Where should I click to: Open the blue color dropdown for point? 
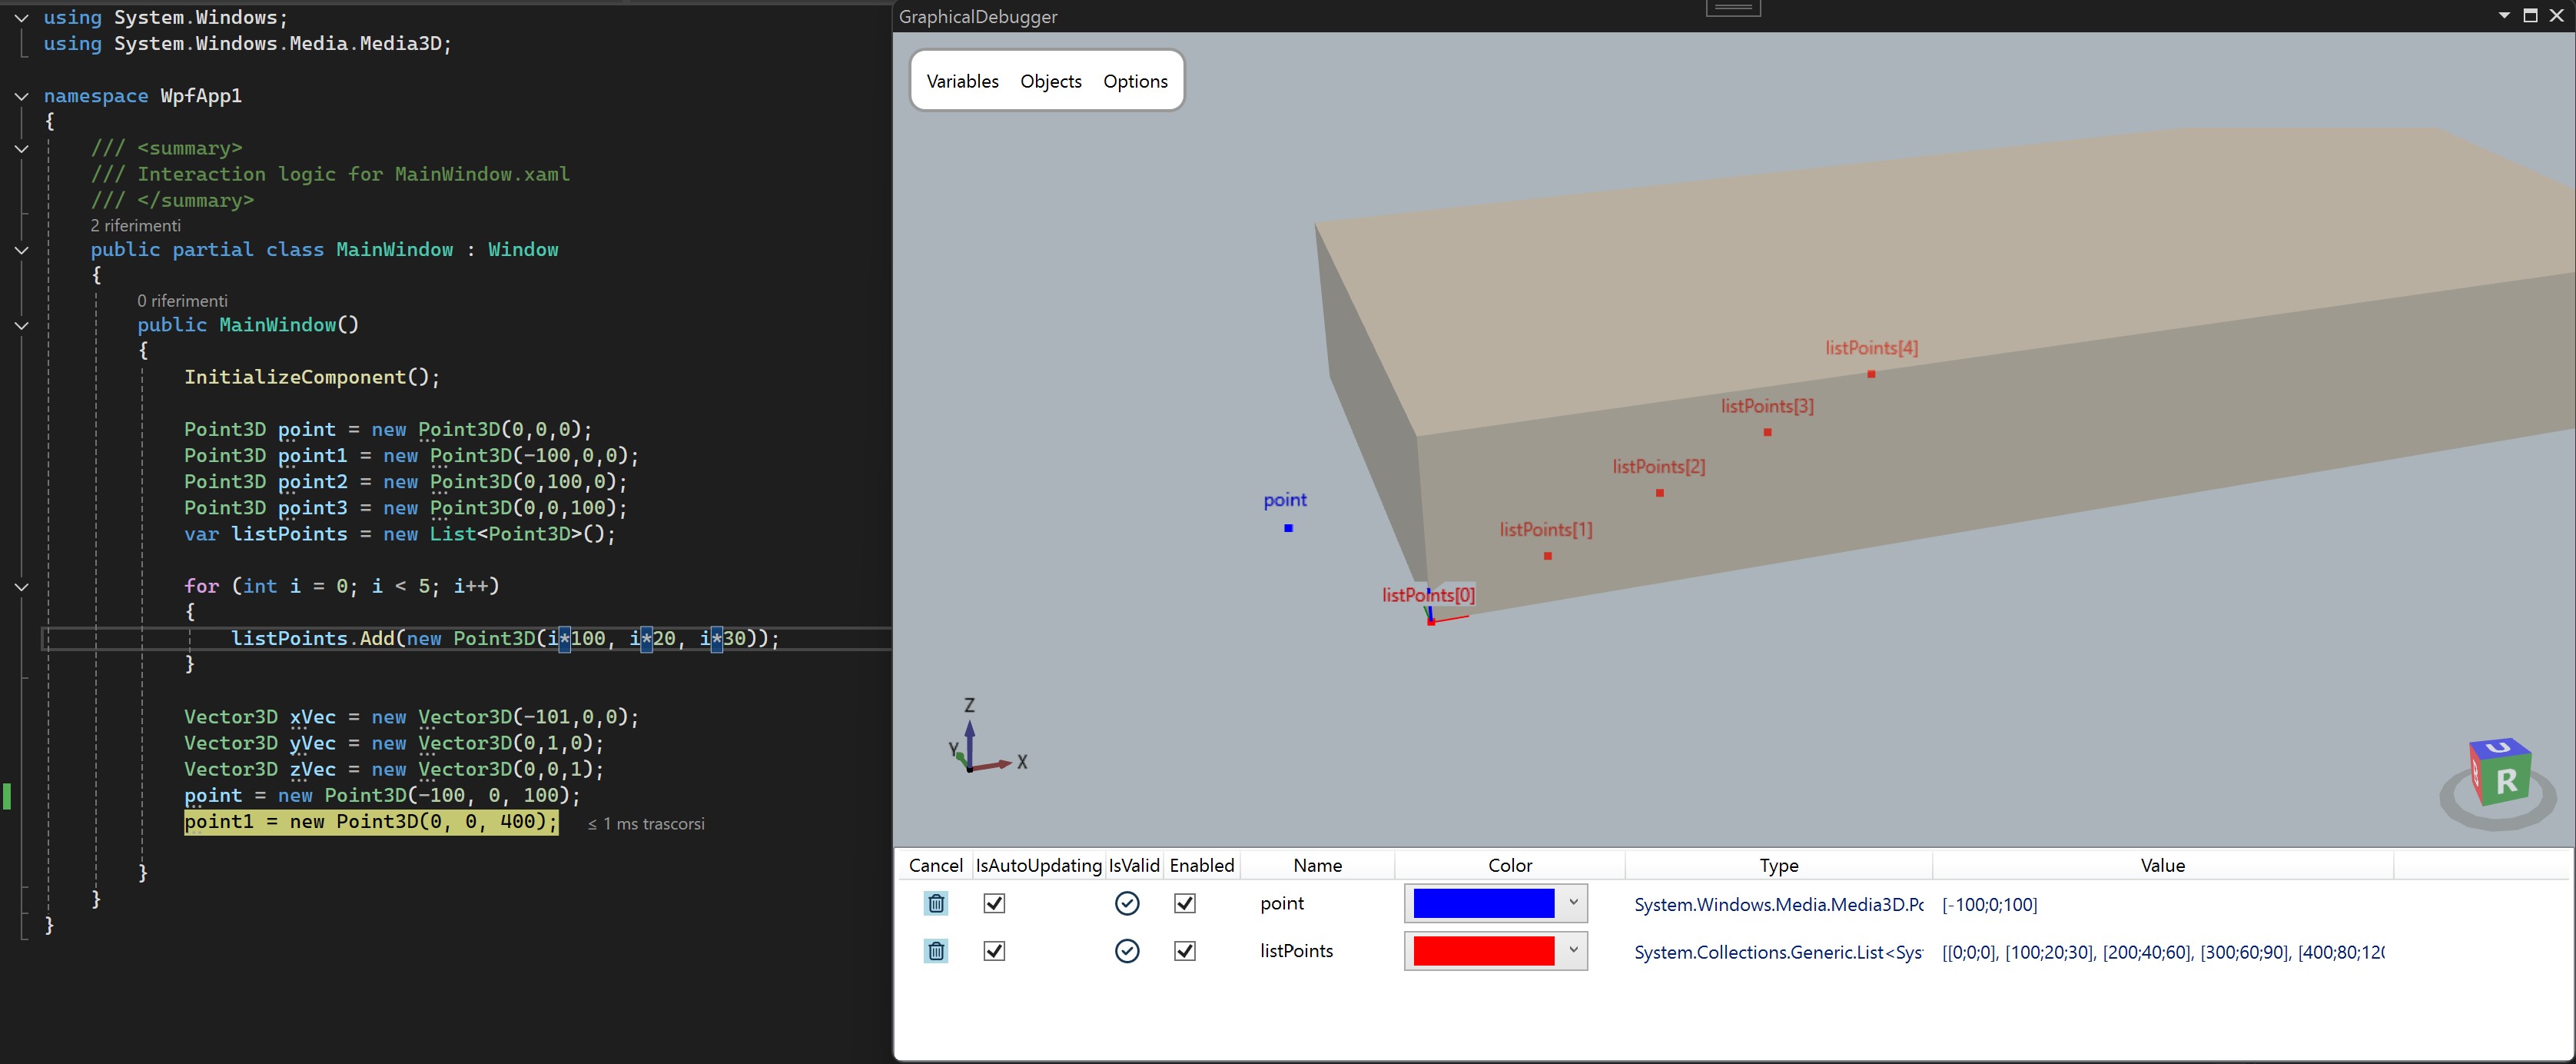[1573, 903]
